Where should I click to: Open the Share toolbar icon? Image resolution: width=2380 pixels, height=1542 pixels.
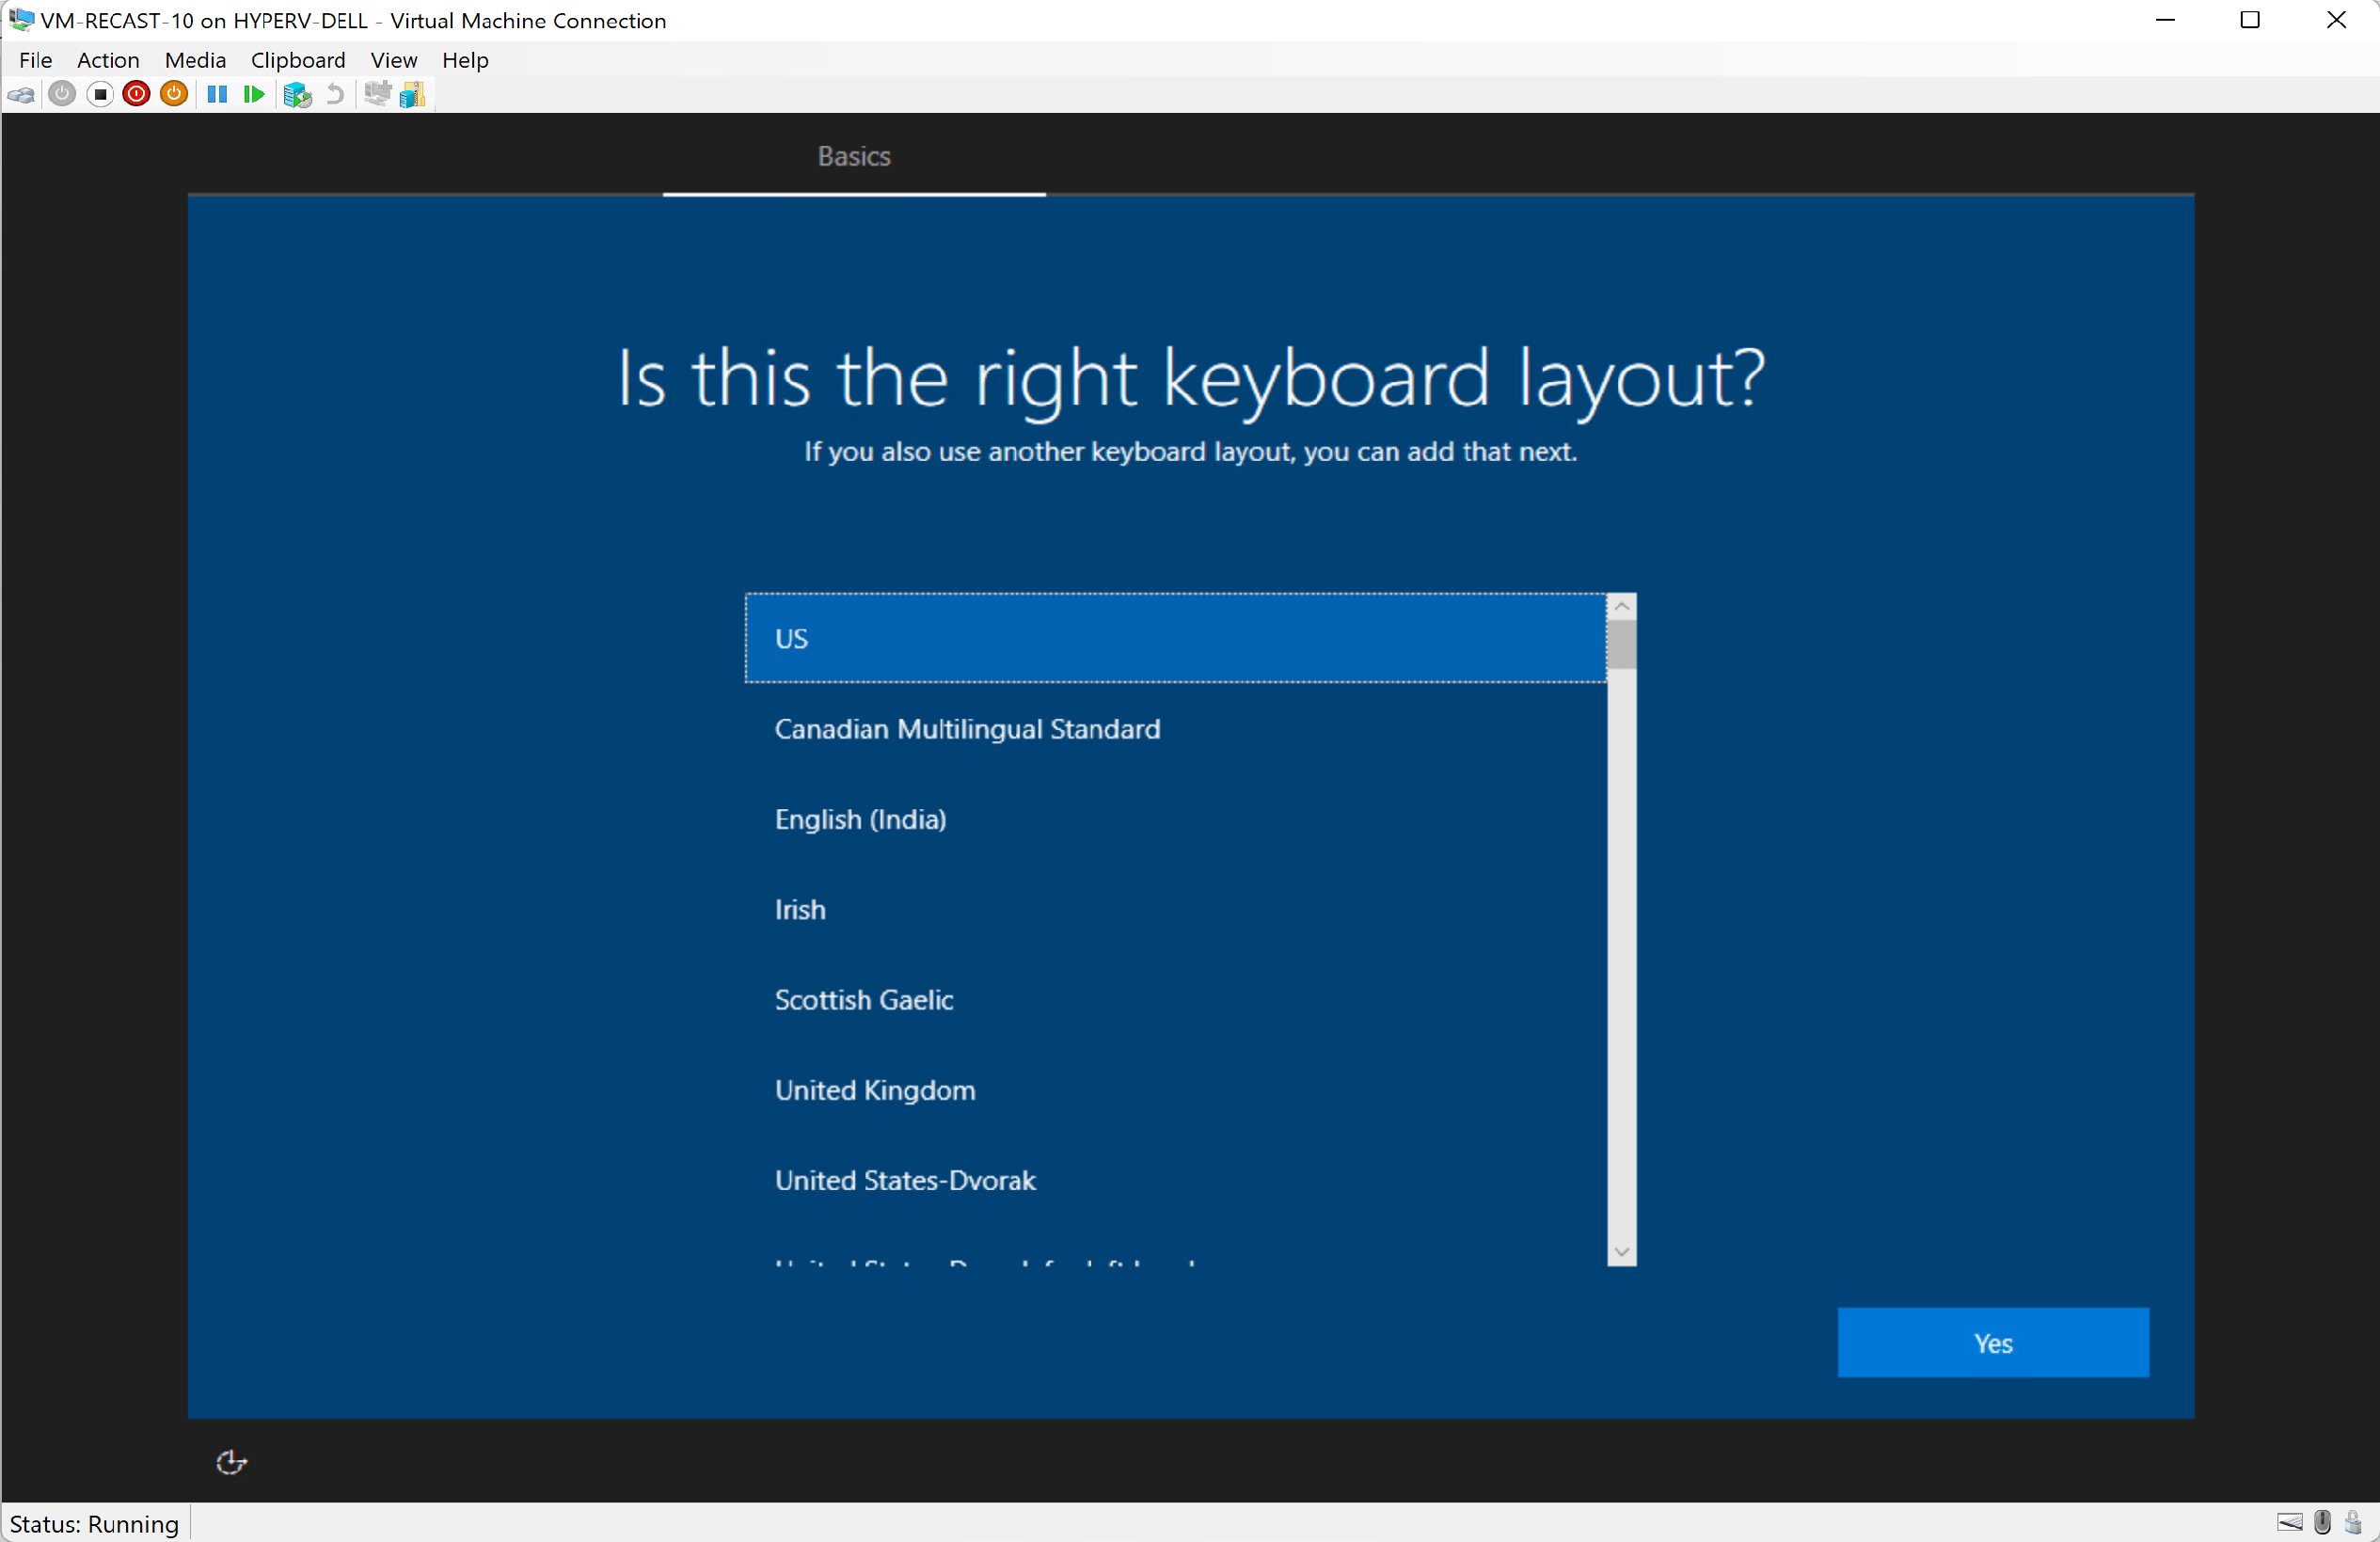[411, 94]
